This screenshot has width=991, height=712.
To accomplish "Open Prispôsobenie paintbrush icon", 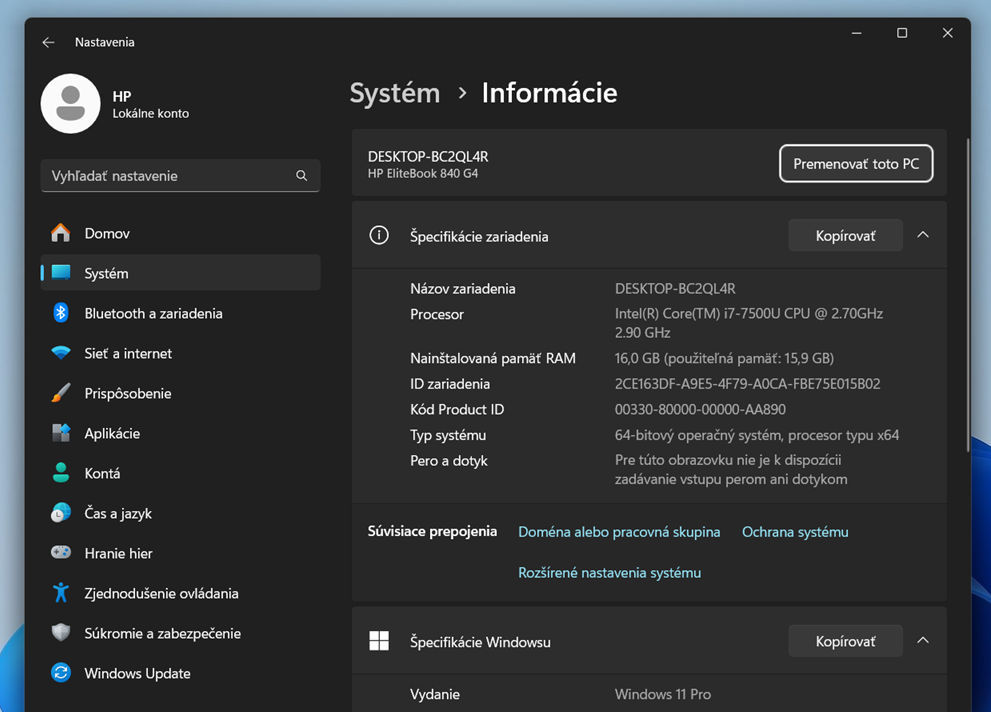I will point(61,393).
